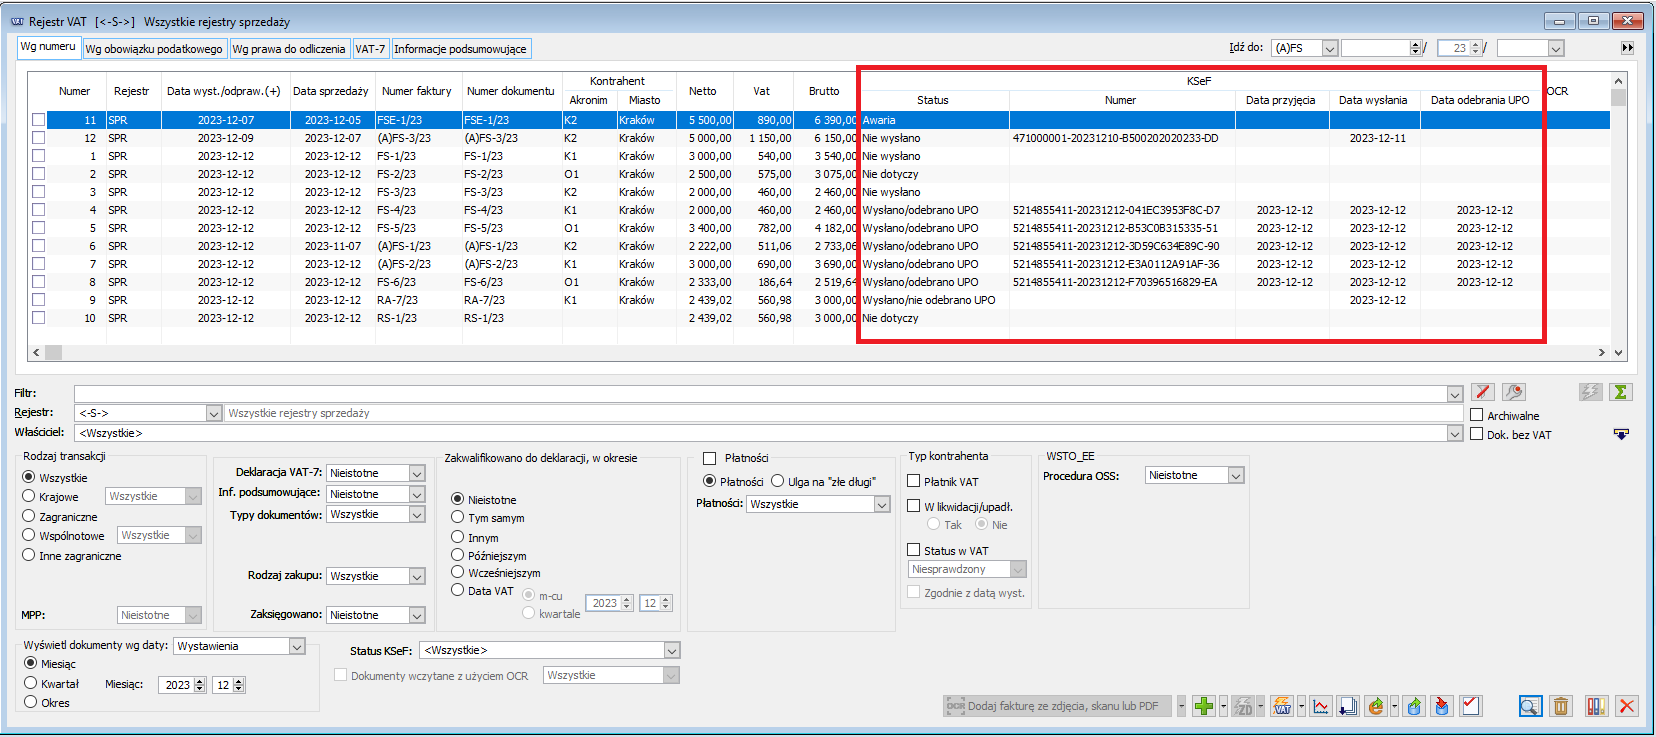
Task: Click the magnifier preview document icon
Action: 1530,706
